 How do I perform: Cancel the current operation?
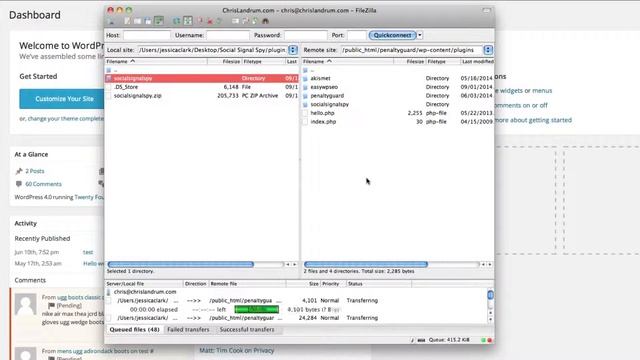click(x=200, y=21)
